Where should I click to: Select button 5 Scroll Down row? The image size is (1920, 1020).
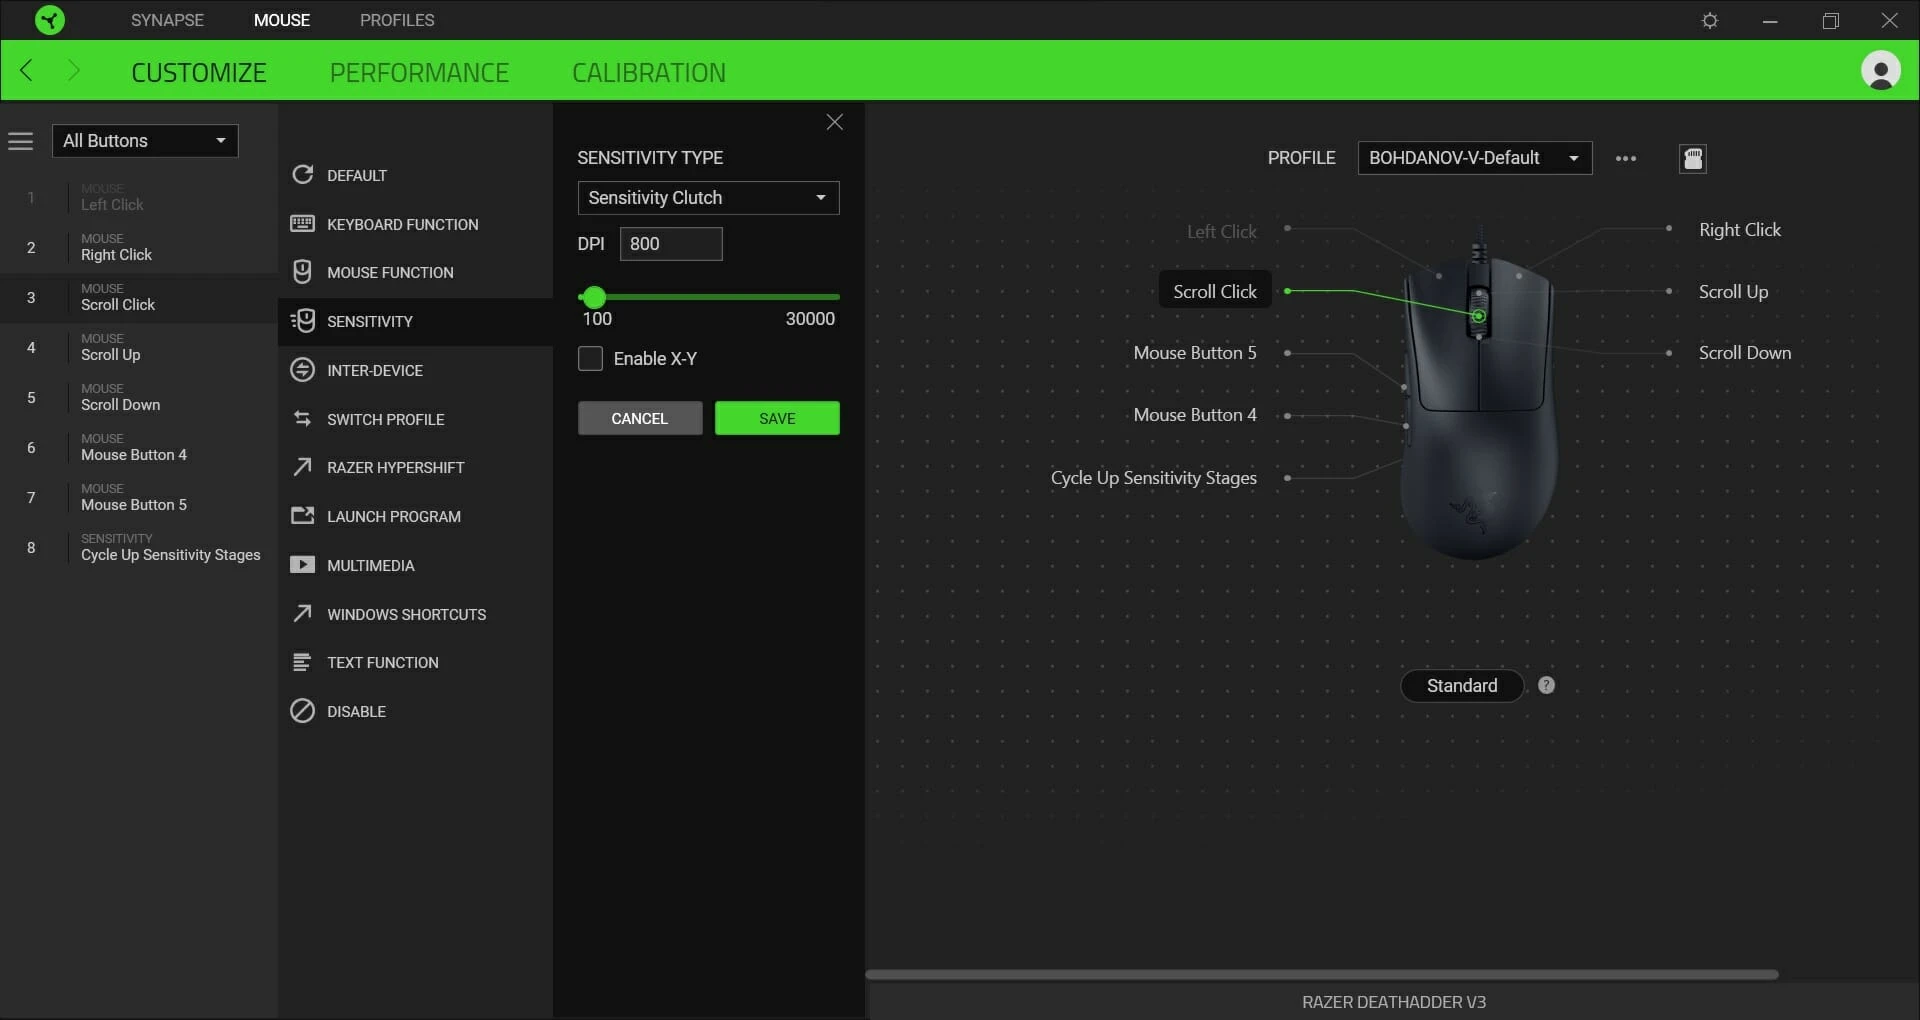click(139, 397)
